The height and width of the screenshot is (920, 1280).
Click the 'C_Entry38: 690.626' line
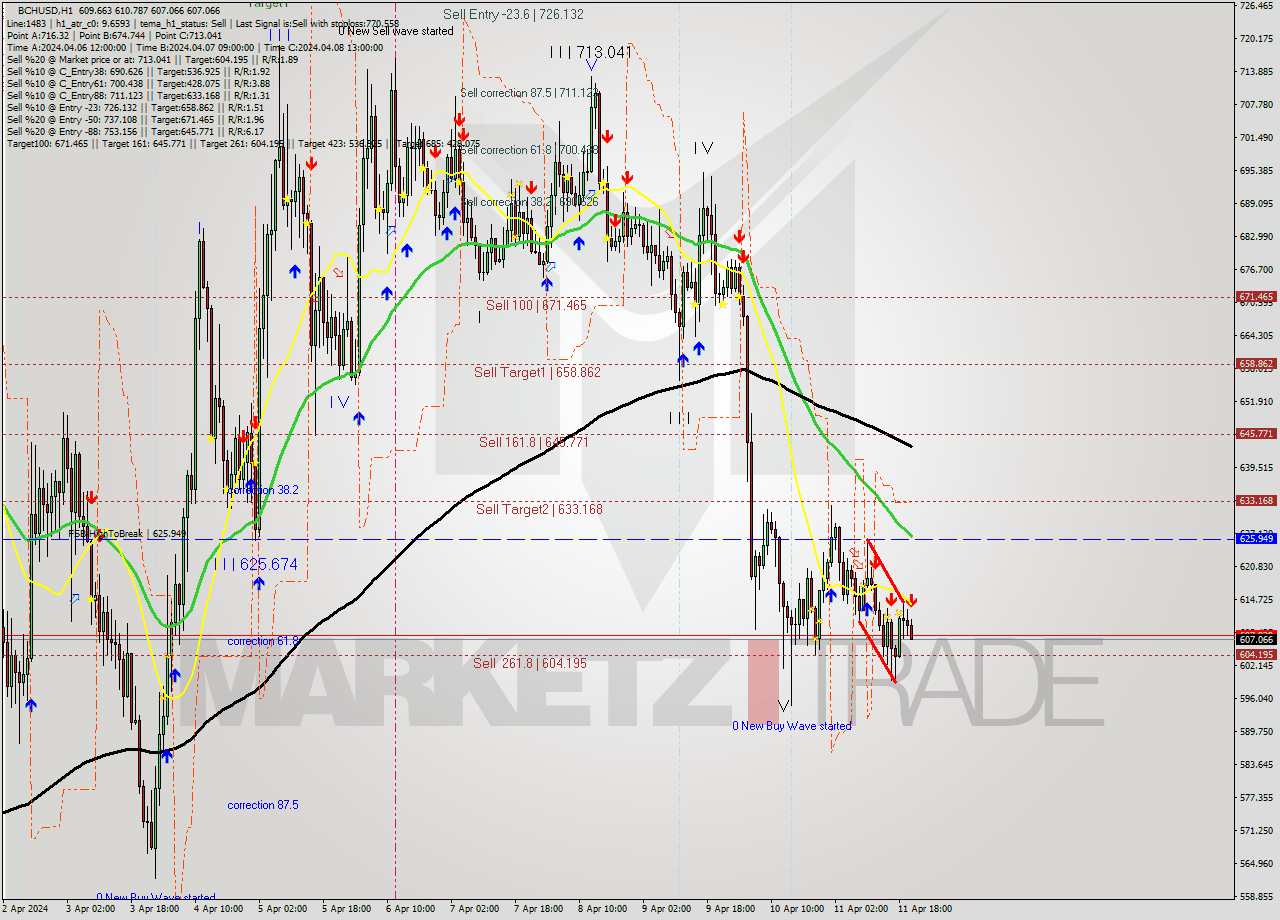coord(138,71)
